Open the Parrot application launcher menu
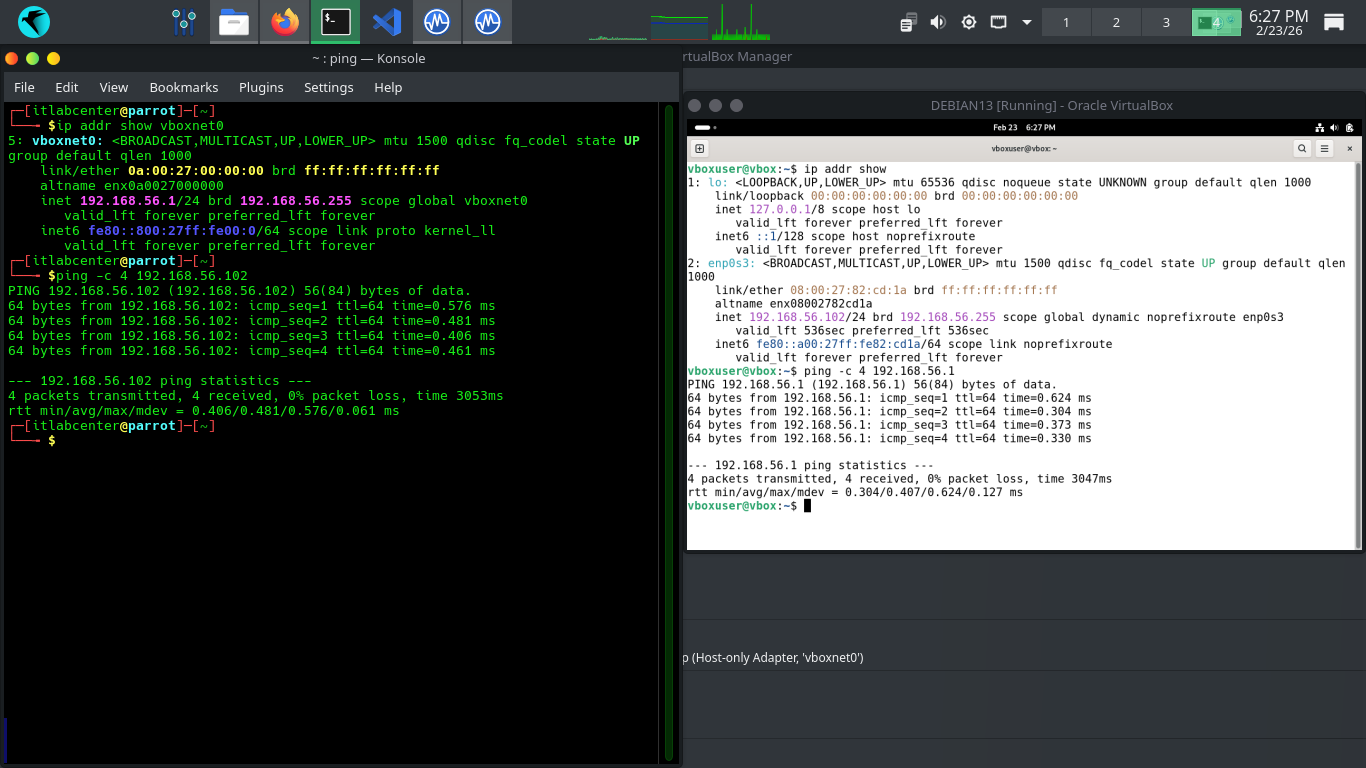This screenshot has height=768, width=1366. point(33,21)
